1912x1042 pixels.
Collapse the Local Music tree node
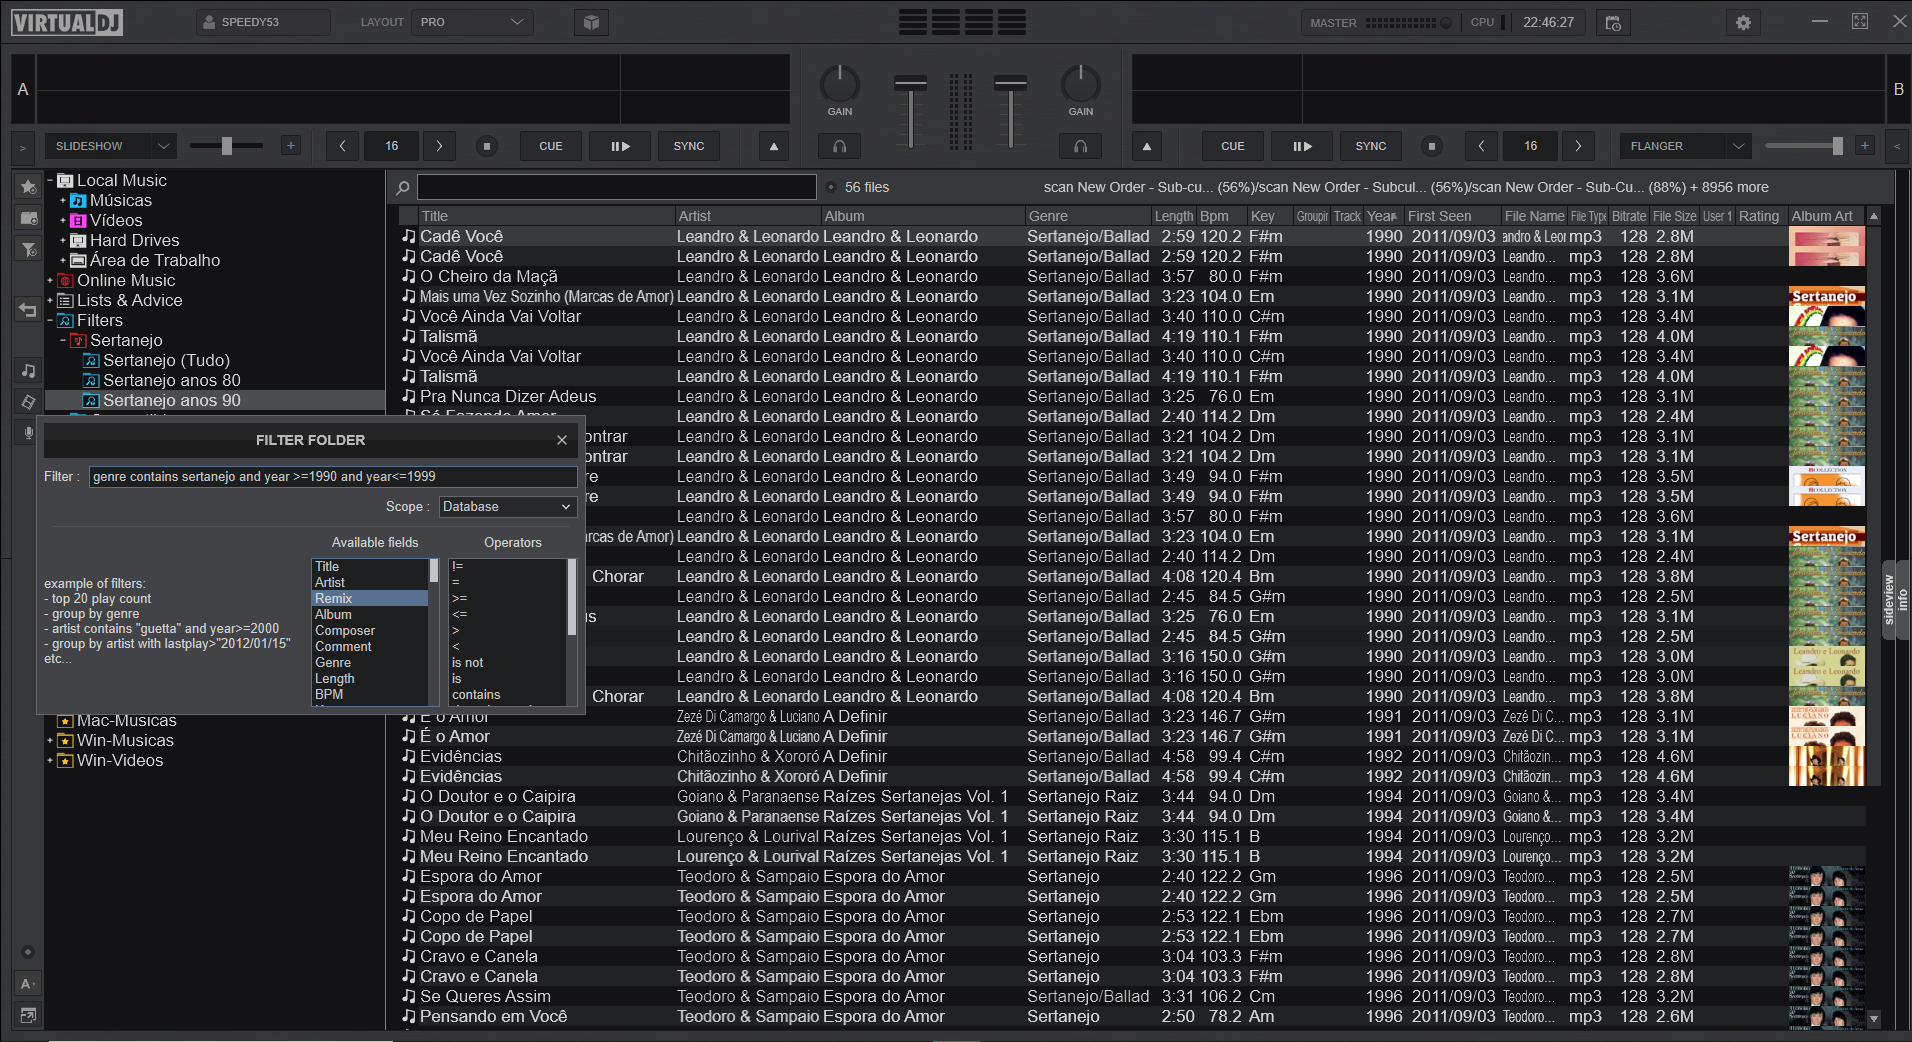(x=50, y=181)
